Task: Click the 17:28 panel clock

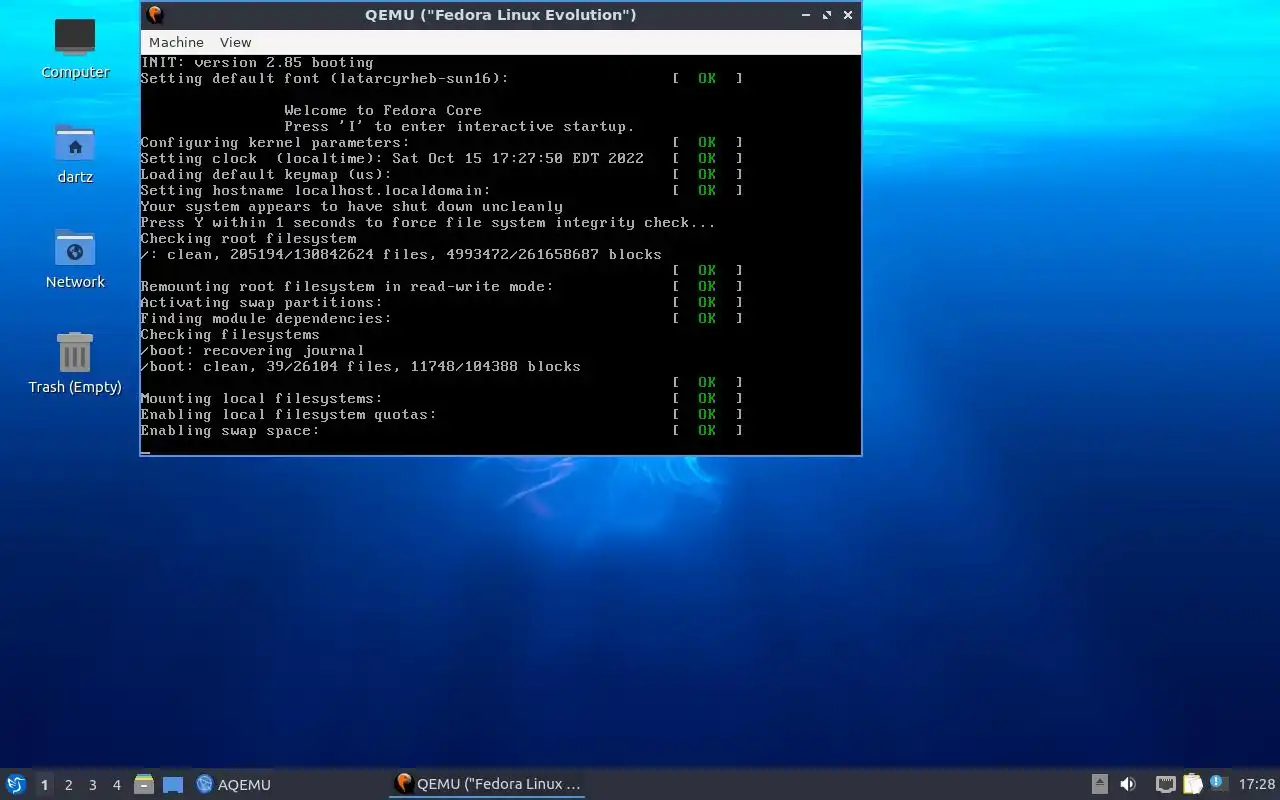Action: click(1257, 785)
